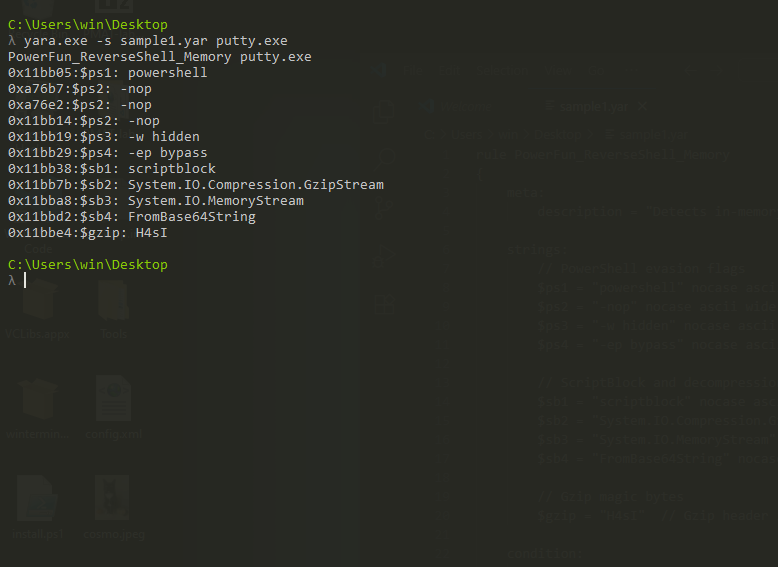Click the $gzip H4sI match line
Image resolution: width=778 pixels, height=567 pixels.
[88, 233]
